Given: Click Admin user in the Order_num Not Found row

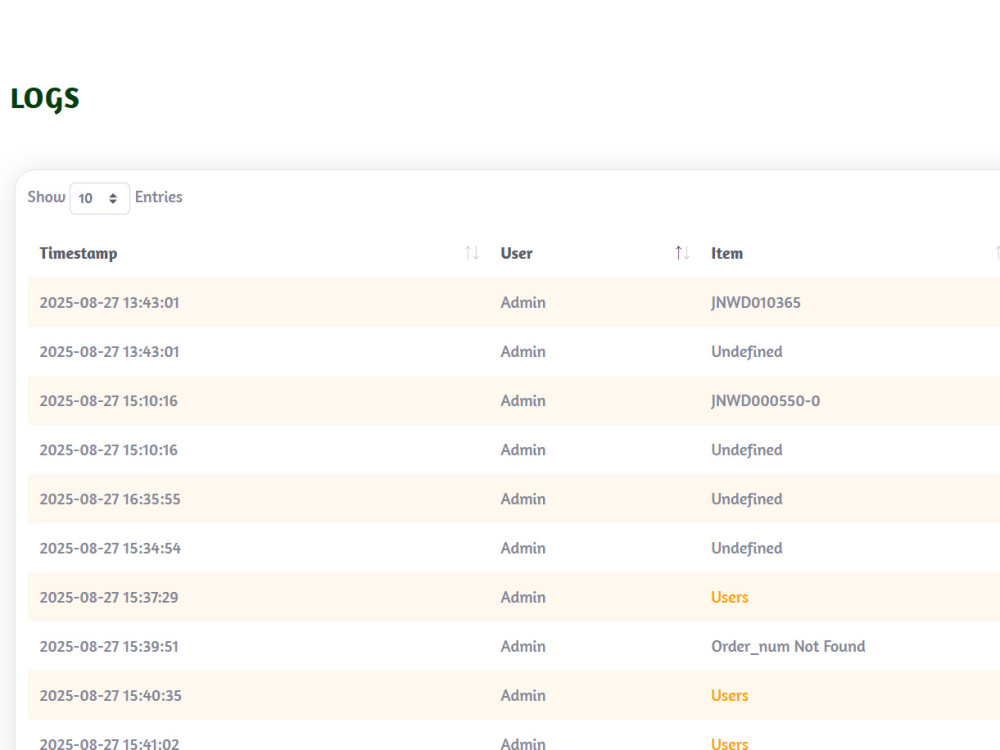Looking at the screenshot, I should click(523, 646).
